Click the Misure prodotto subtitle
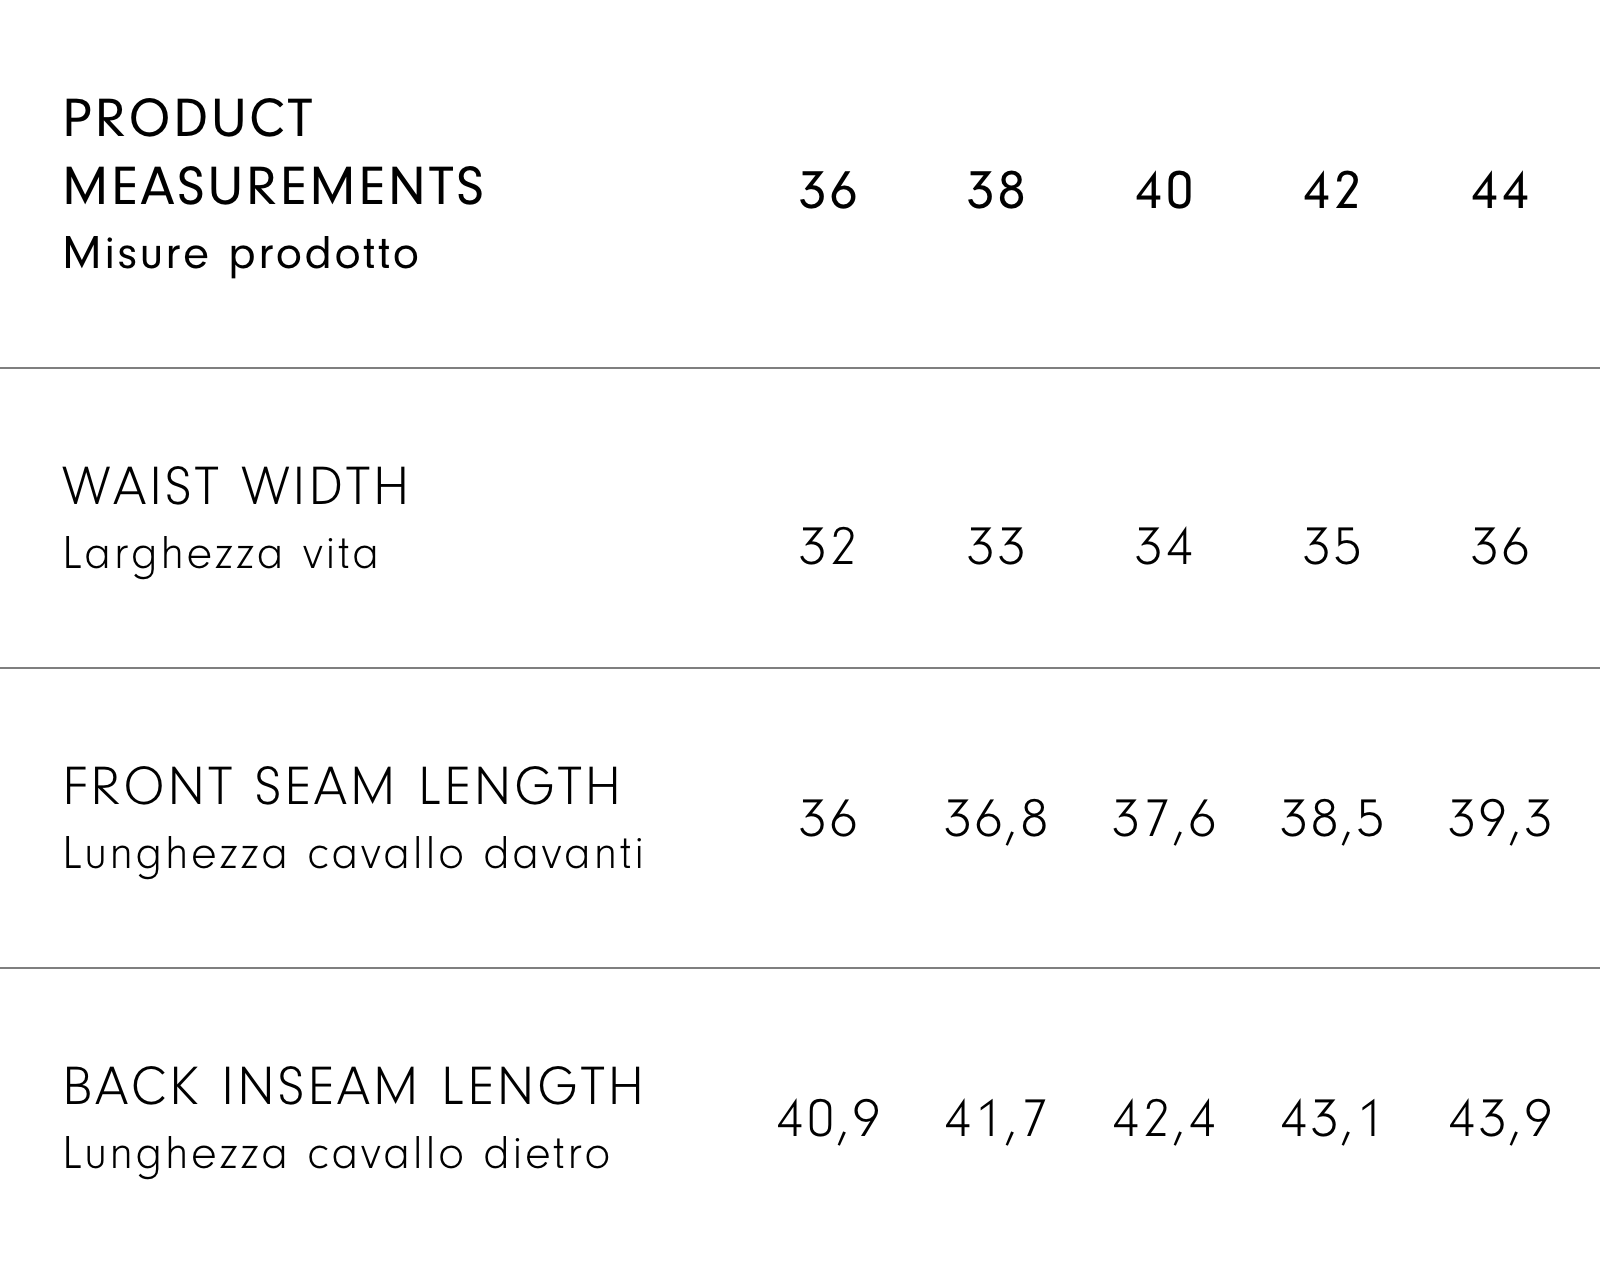The image size is (1600, 1272). [241, 254]
